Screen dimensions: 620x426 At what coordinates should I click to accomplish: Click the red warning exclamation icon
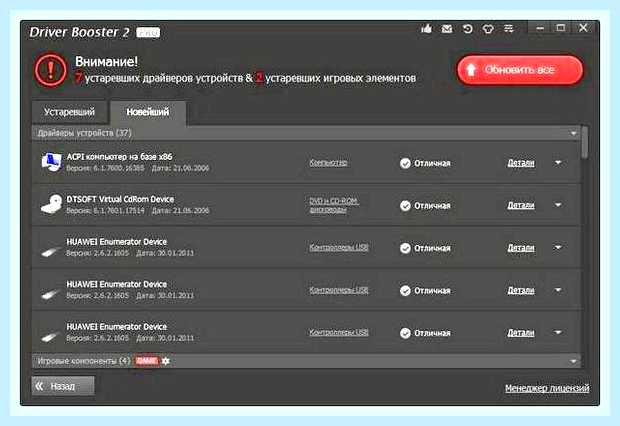coord(50,70)
